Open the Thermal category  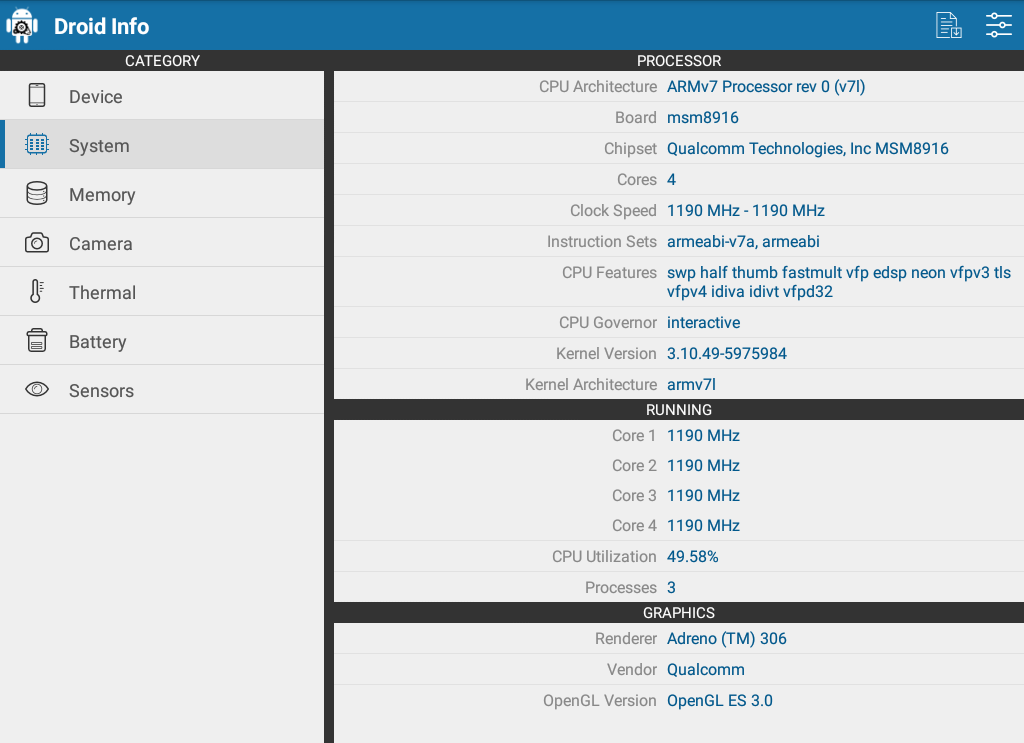tap(102, 293)
